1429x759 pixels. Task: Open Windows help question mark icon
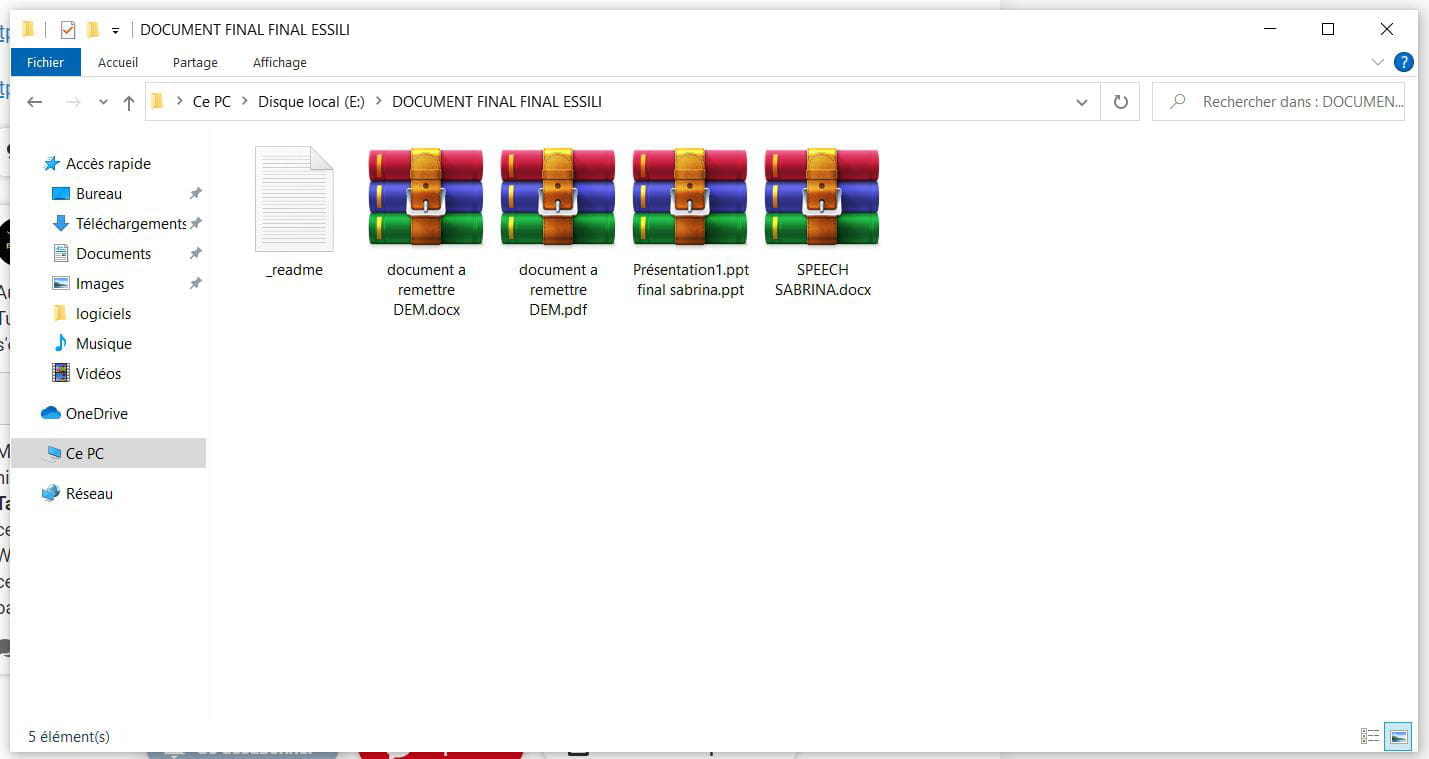point(1404,62)
